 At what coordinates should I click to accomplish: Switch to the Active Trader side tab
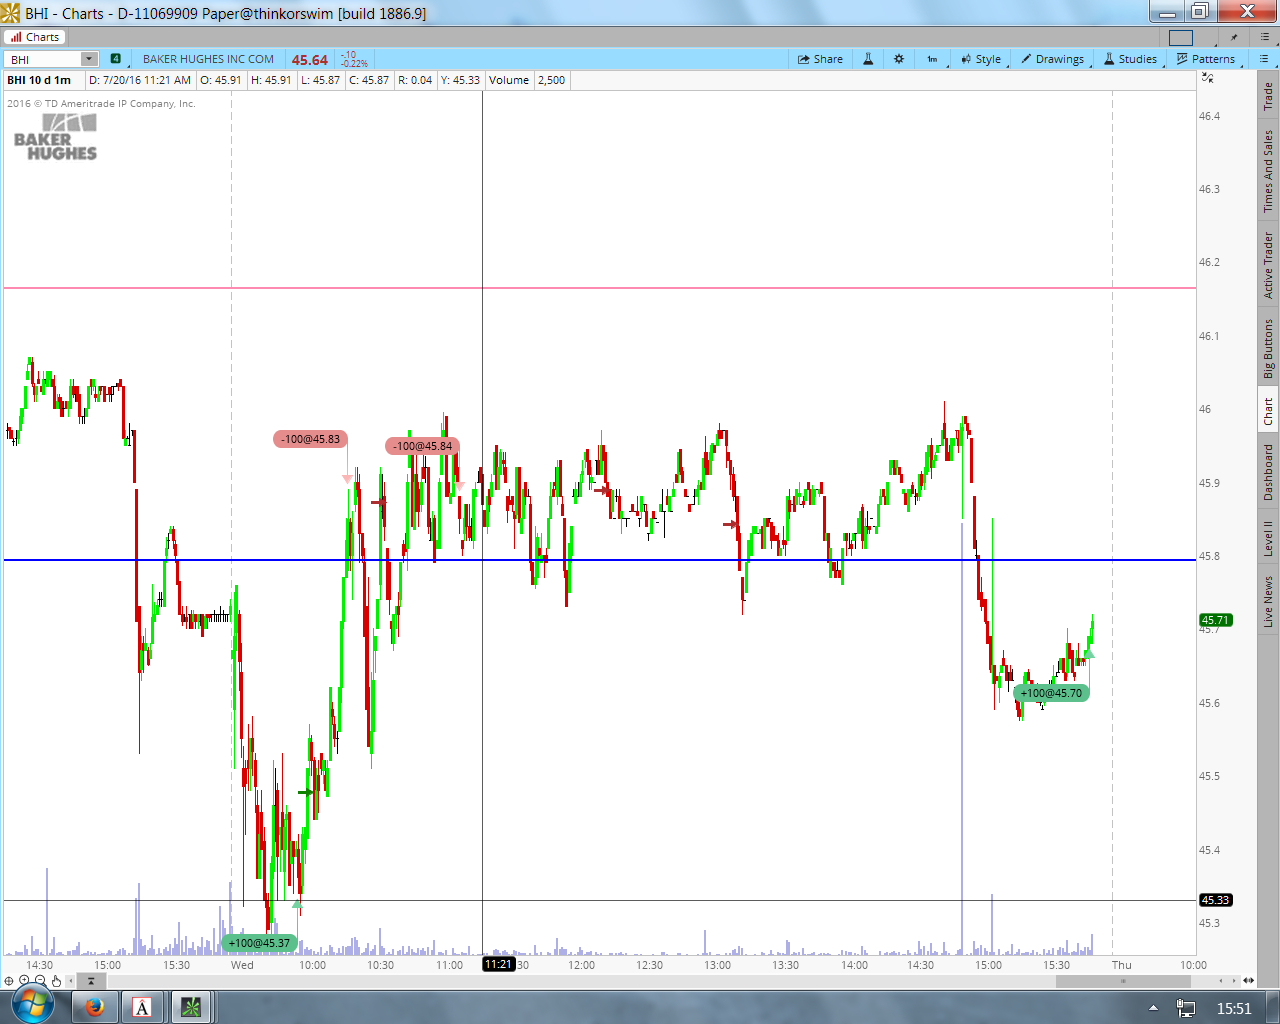tap(1268, 265)
